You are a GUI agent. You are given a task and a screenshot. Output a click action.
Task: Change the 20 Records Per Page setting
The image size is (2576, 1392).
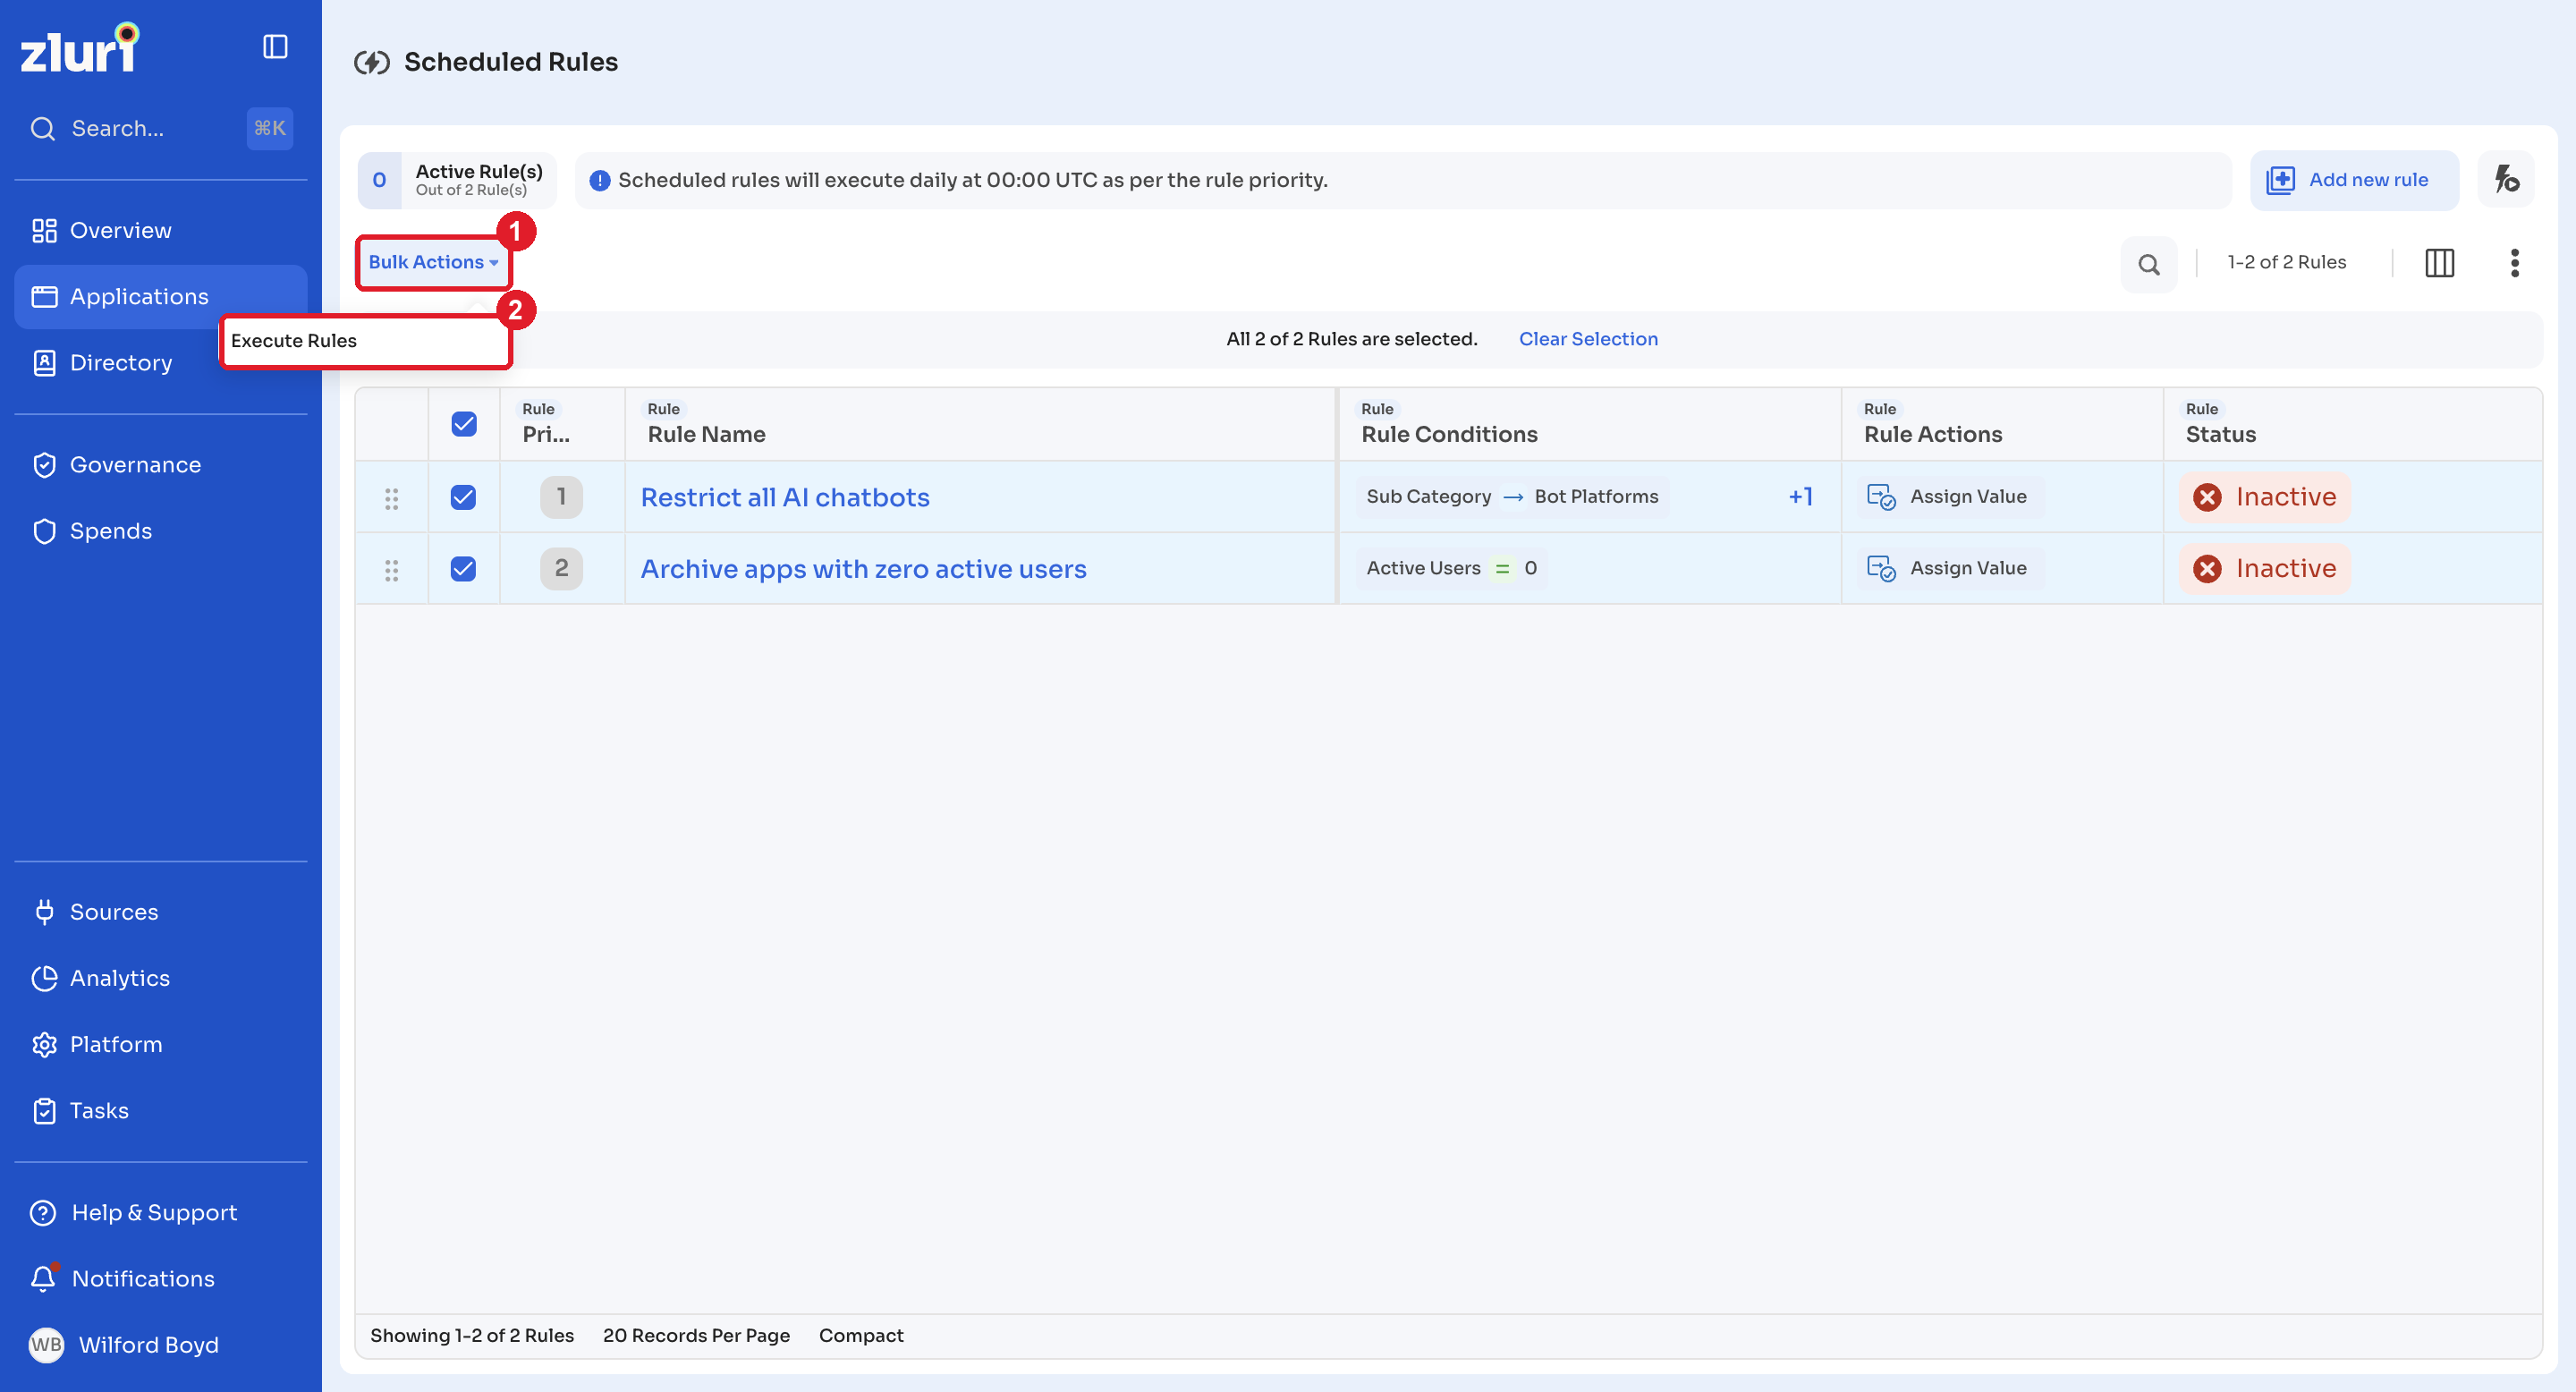click(696, 1336)
